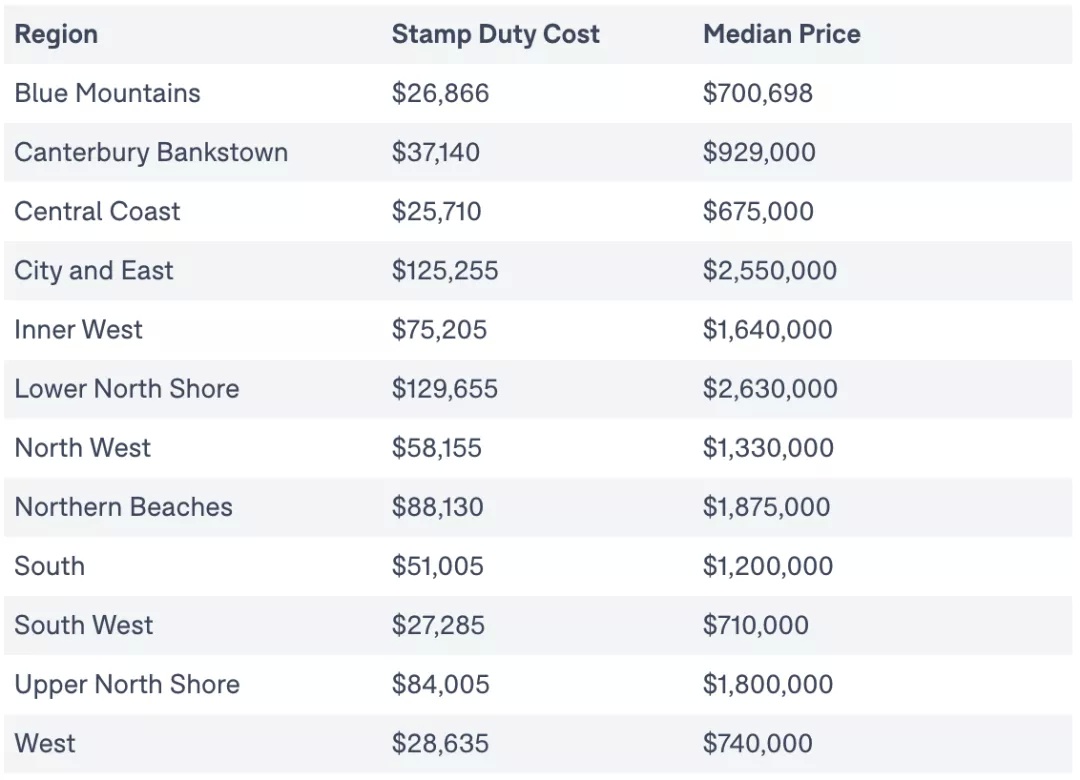Click the $2,550,000 median price

pyautogui.click(x=770, y=271)
